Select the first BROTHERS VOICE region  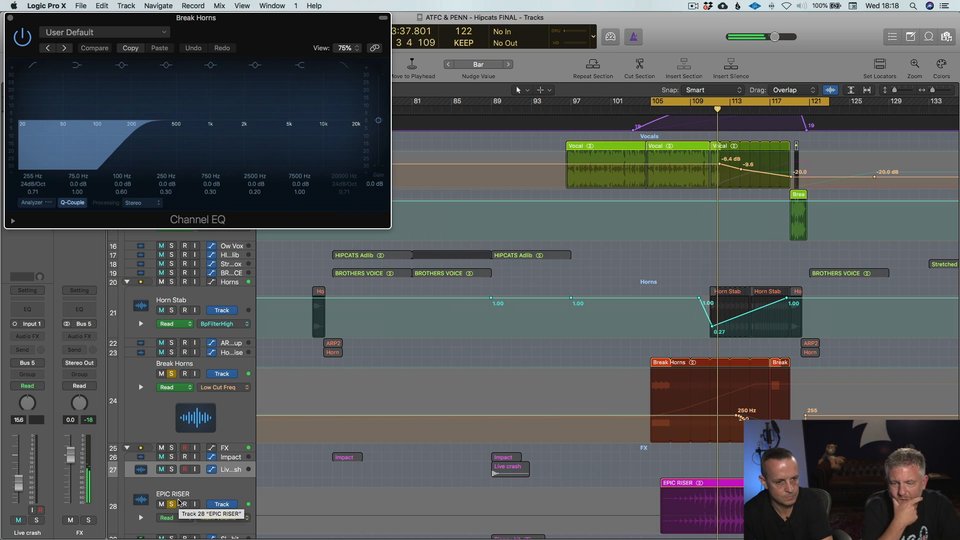coord(372,274)
